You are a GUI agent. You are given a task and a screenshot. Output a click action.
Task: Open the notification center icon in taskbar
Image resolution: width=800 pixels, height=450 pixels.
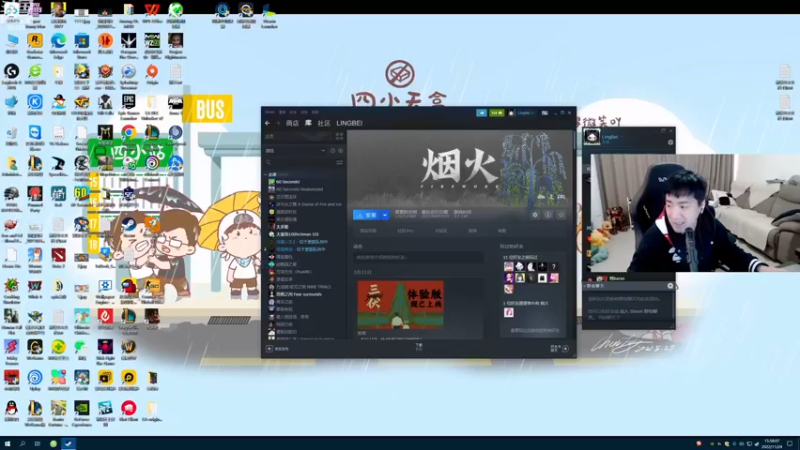[790, 443]
